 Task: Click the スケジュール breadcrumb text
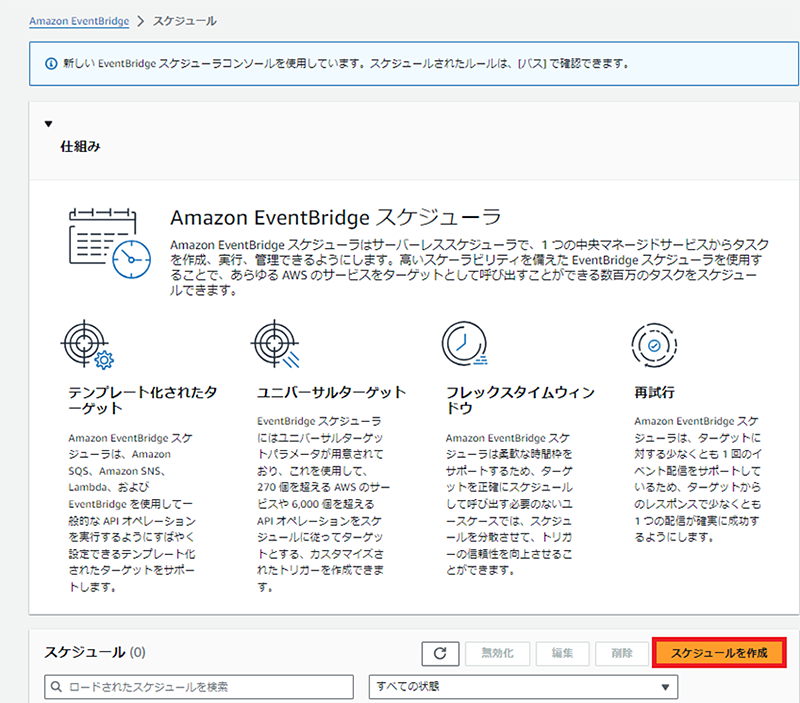pyautogui.click(x=185, y=21)
